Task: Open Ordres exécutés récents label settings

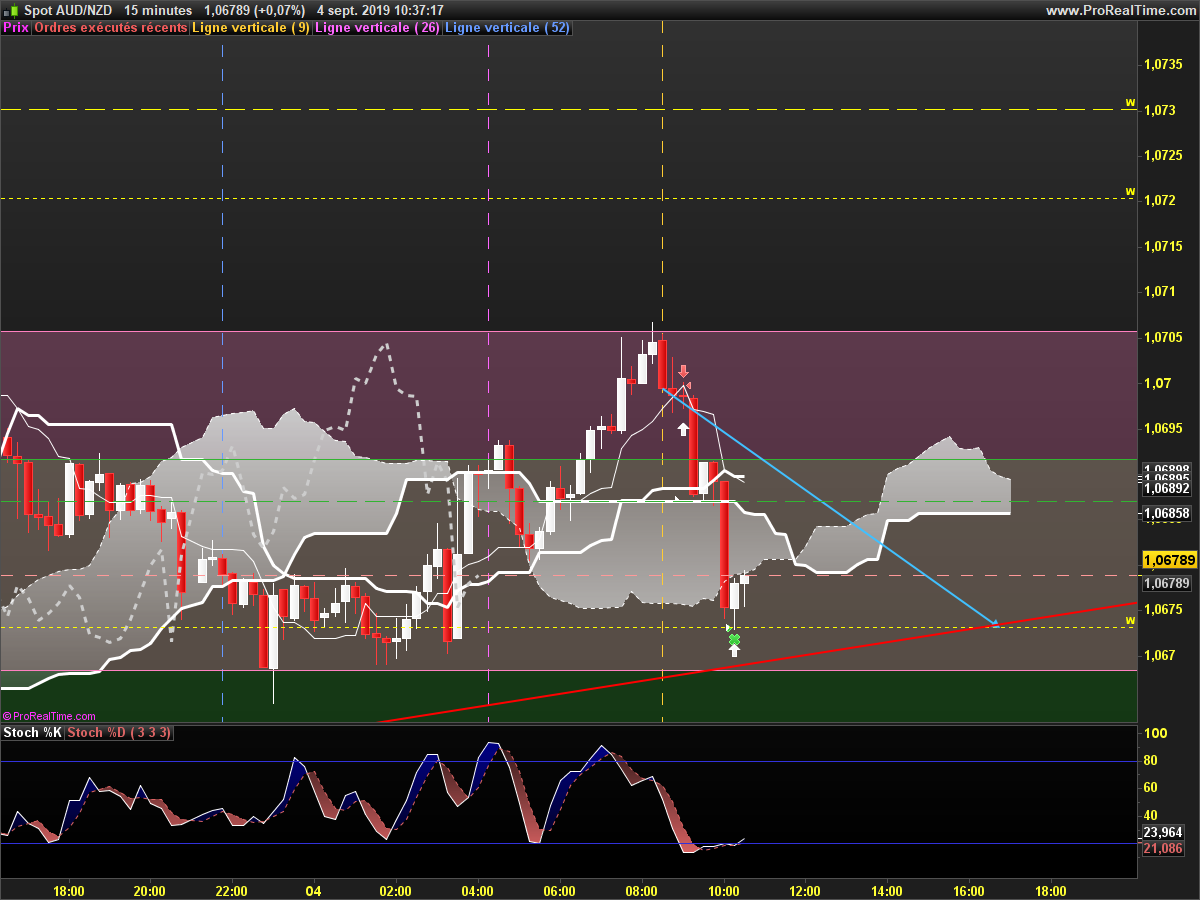Action: [110, 28]
